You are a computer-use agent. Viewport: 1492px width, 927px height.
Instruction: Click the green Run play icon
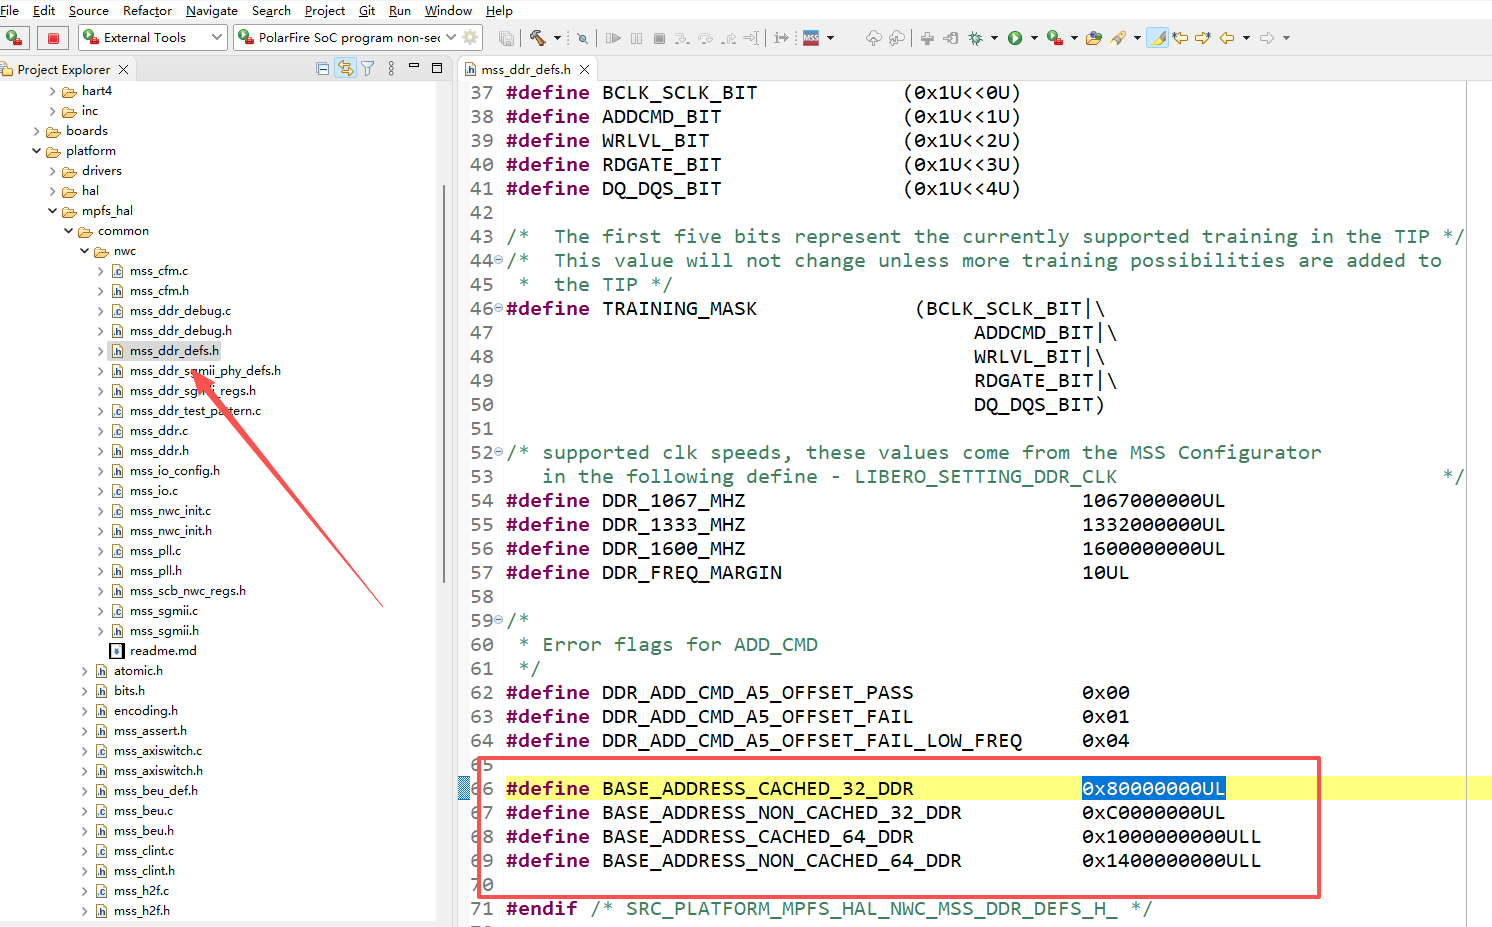(1015, 38)
